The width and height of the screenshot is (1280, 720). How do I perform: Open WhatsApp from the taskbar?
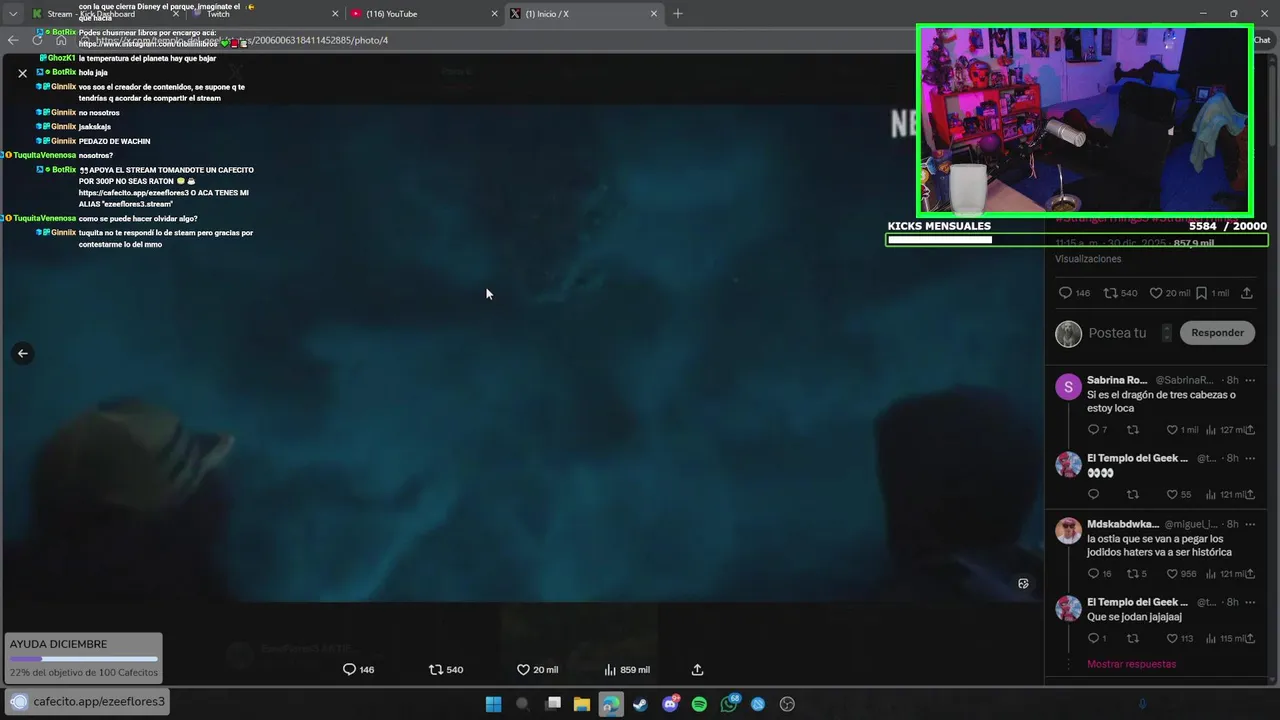tap(729, 704)
